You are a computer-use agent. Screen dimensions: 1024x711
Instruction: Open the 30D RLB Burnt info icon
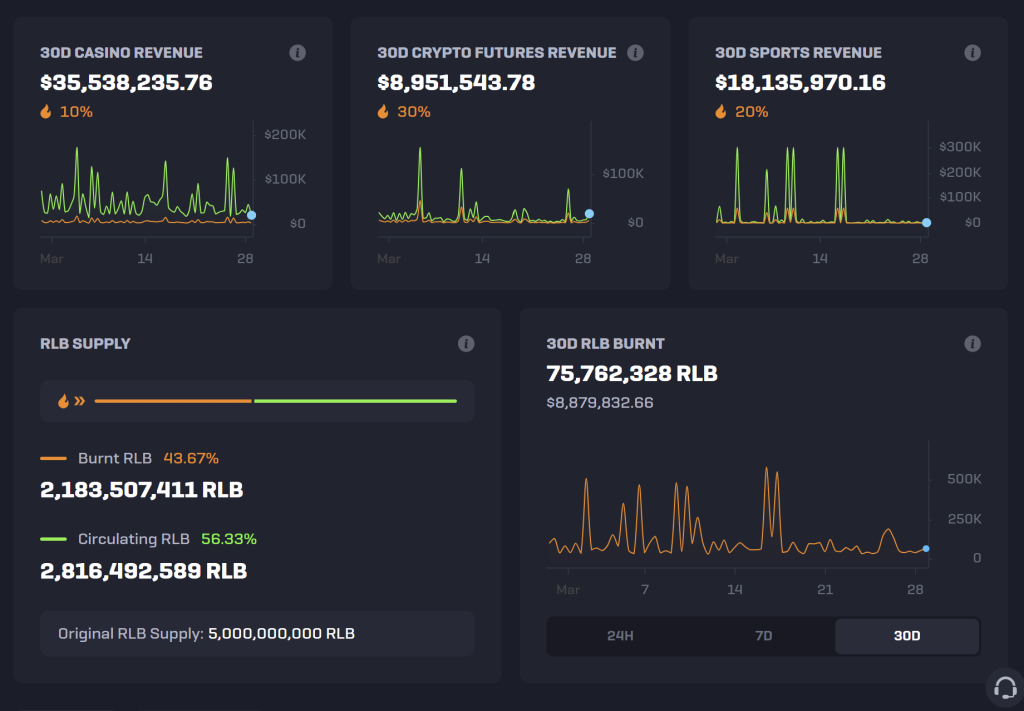(x=972, y=344)
